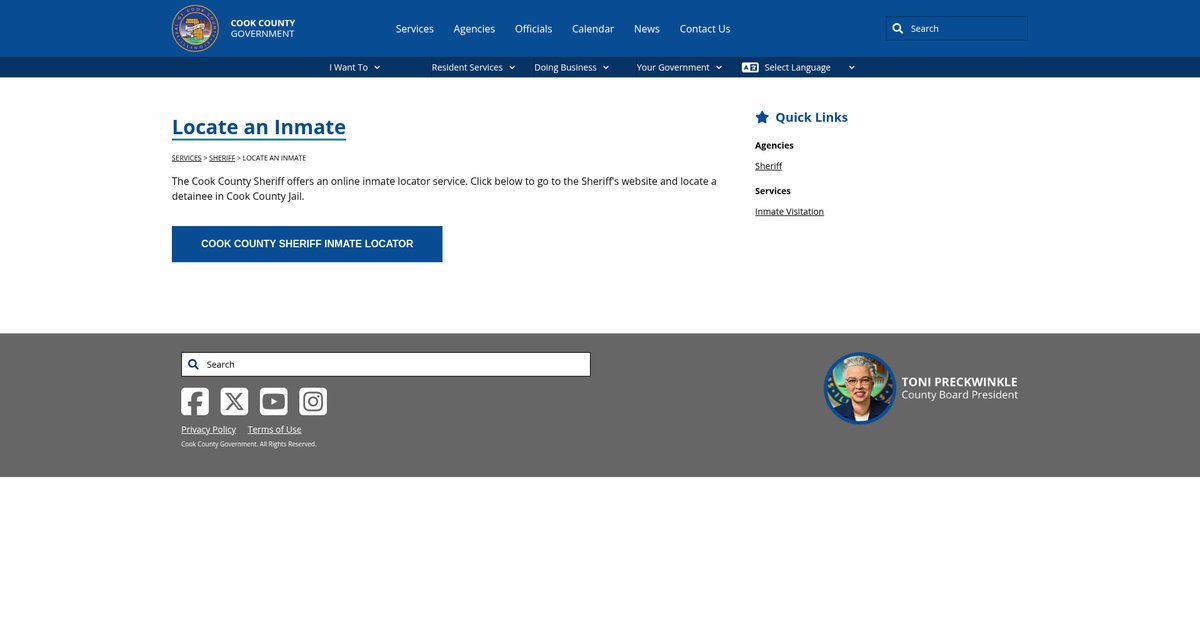Open the Select Language dropdown
1200x620 pixels.
pyautogui.click(x=798, y=67)
